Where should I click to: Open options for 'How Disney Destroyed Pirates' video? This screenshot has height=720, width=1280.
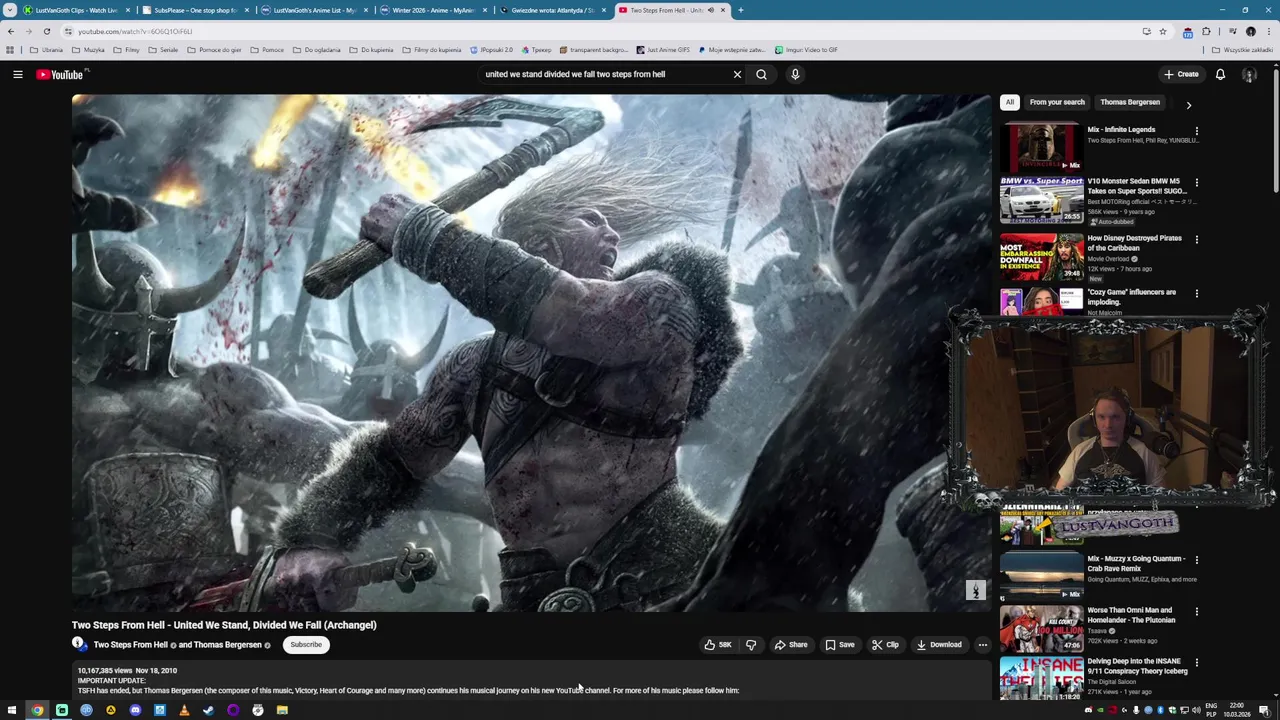tap(1196, 240)
